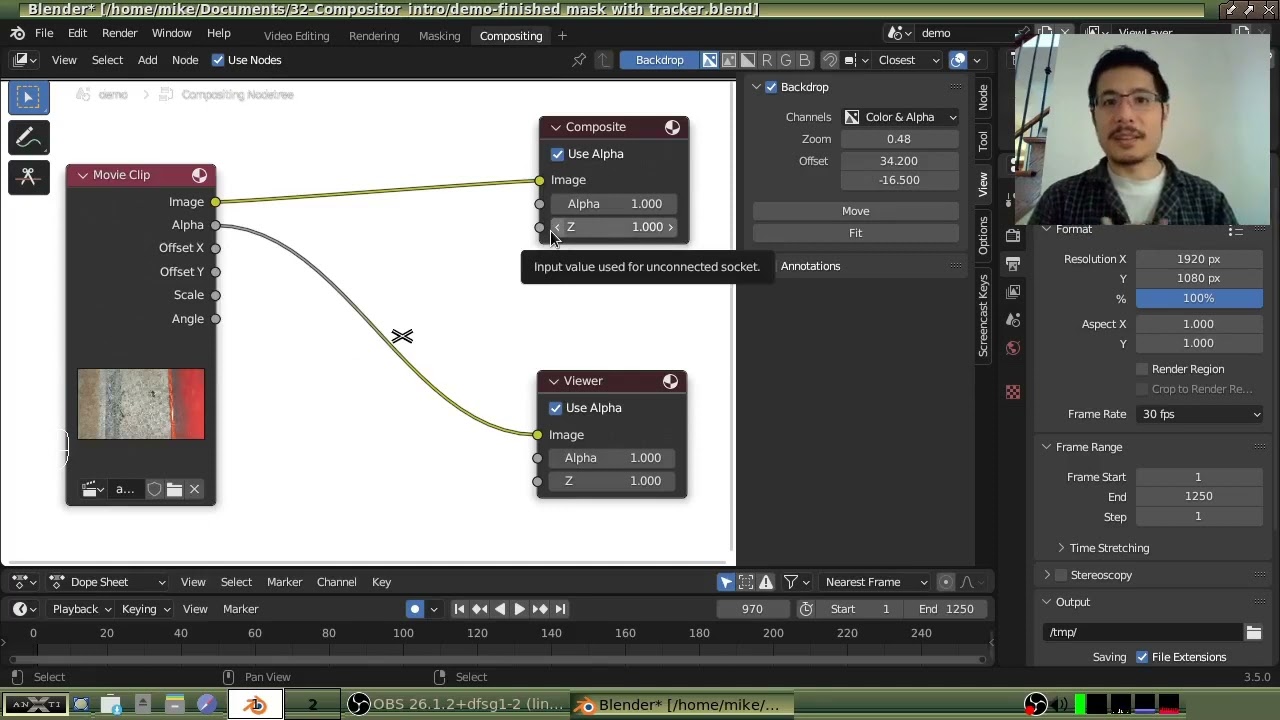Disable the Backdrop checkbox in sidebar
This screenshot has height=720, width=1280.
tap(771, 87)
